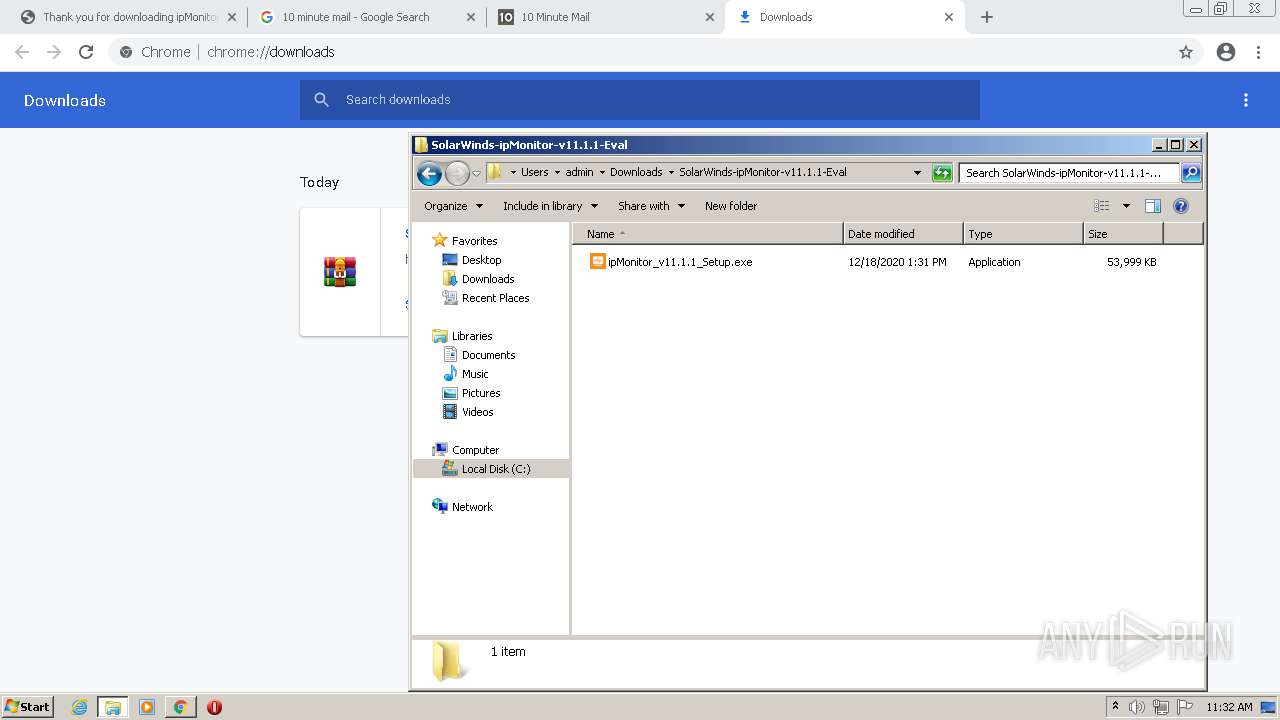Click Action Center flag tray icon
The image size is (1280, 720).
(x=1185, y=707)
